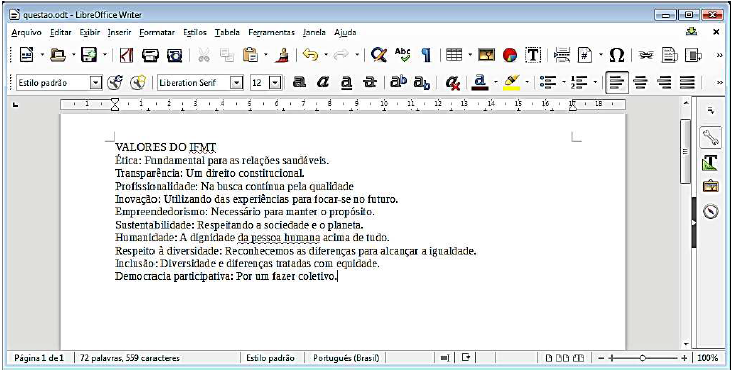
Task: Click the 100% zoom level indicator
Action: coord(708,358)
